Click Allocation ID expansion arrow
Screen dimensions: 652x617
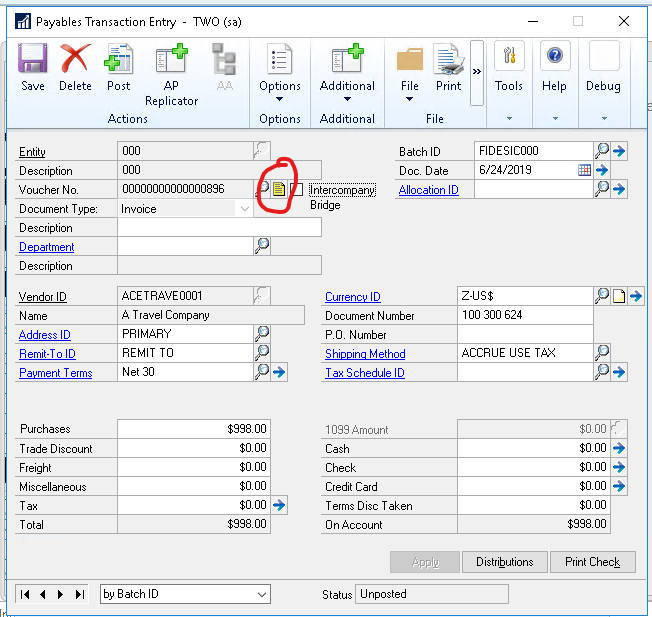[619, 189]
